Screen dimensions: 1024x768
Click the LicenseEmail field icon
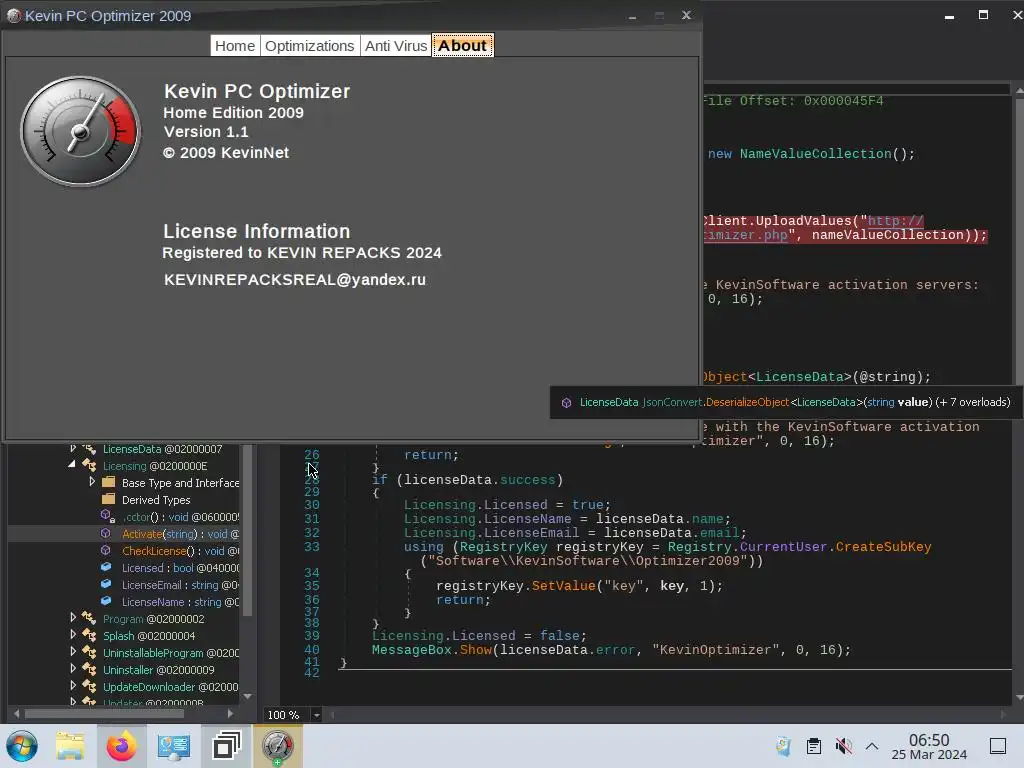point(106,584)
